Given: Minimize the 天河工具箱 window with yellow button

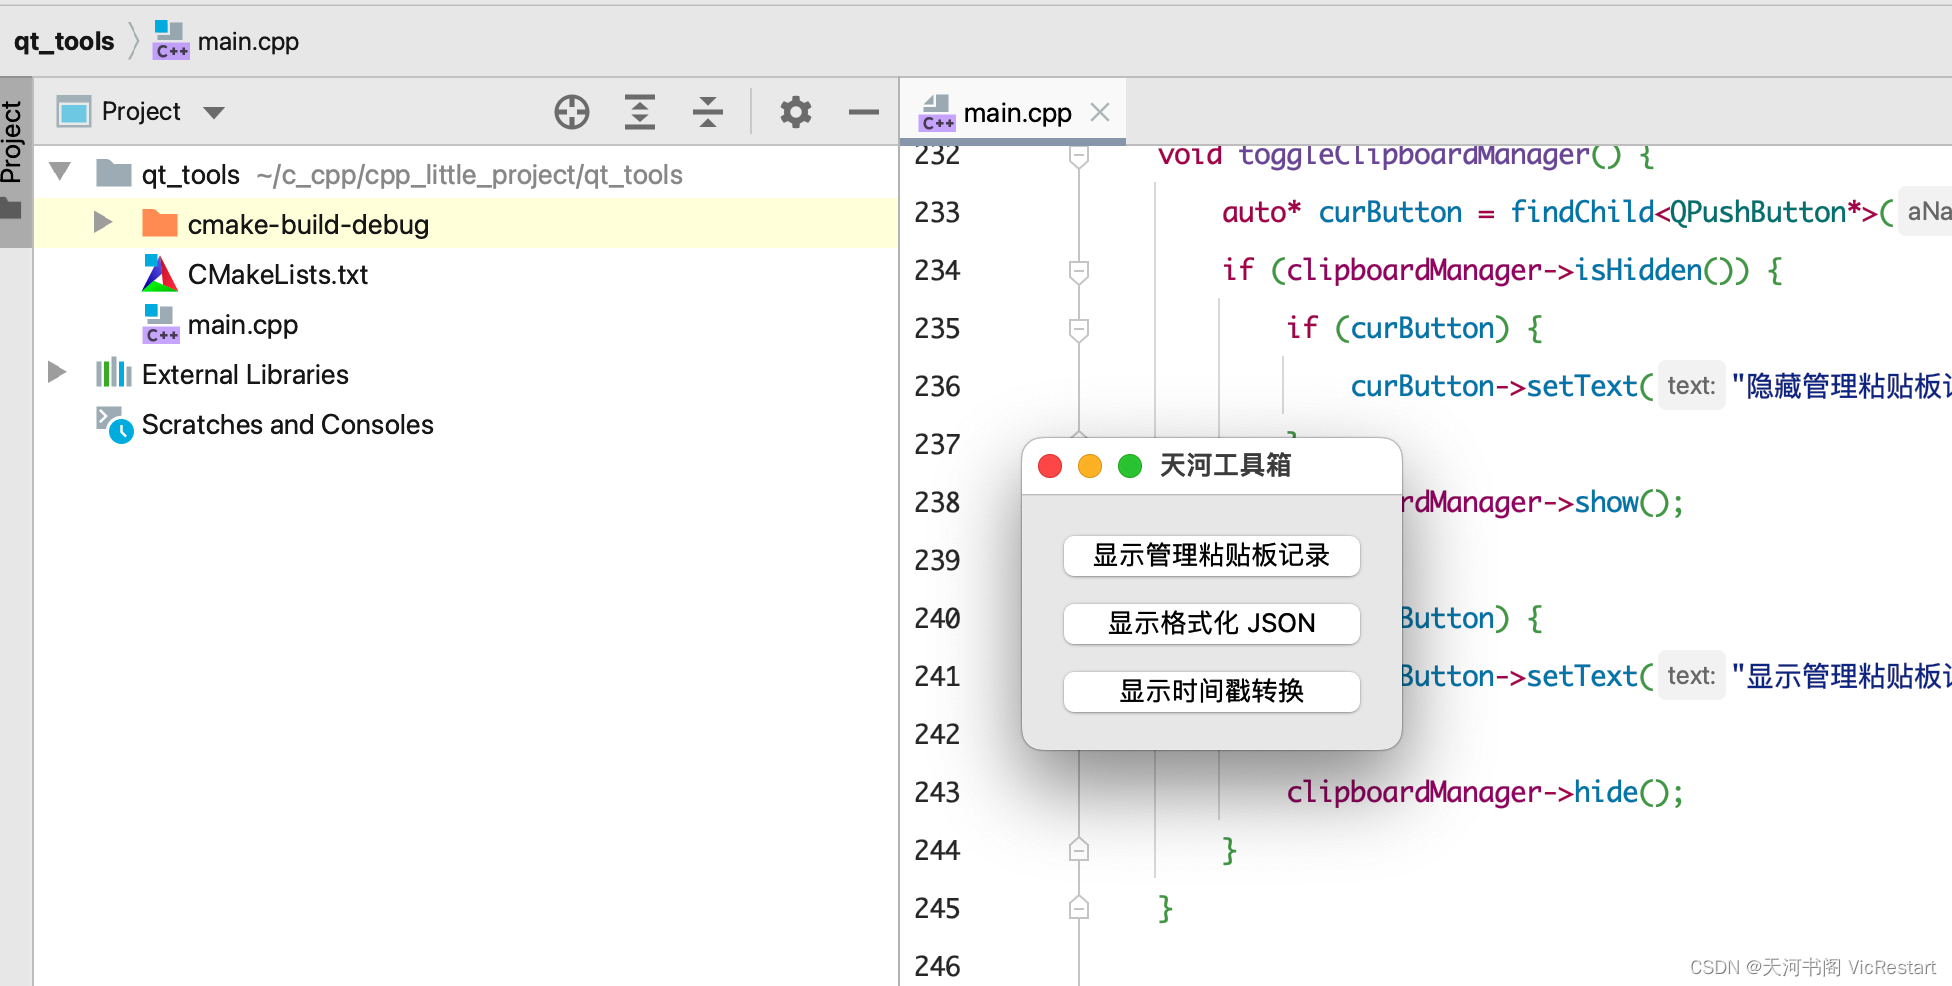Looking at the screenshot, I should [1090, 466].
